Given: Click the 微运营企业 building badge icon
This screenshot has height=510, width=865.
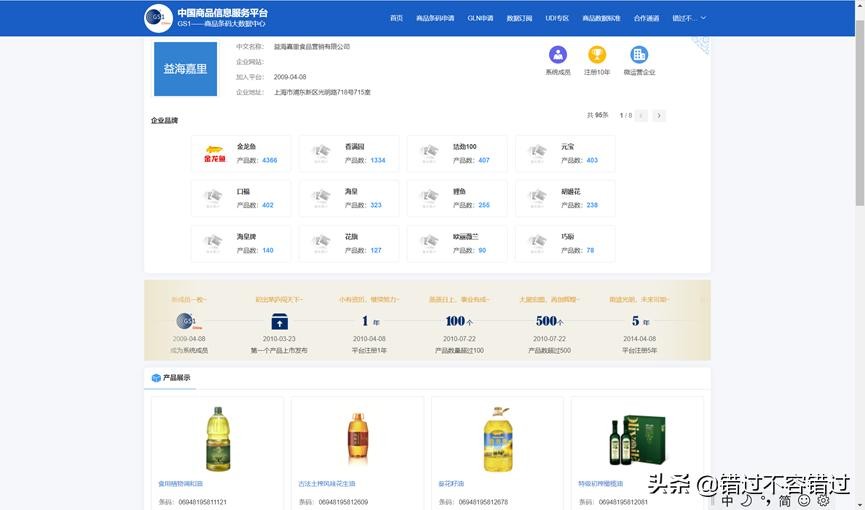Looking at the screenshot, I should pos(639,55).
